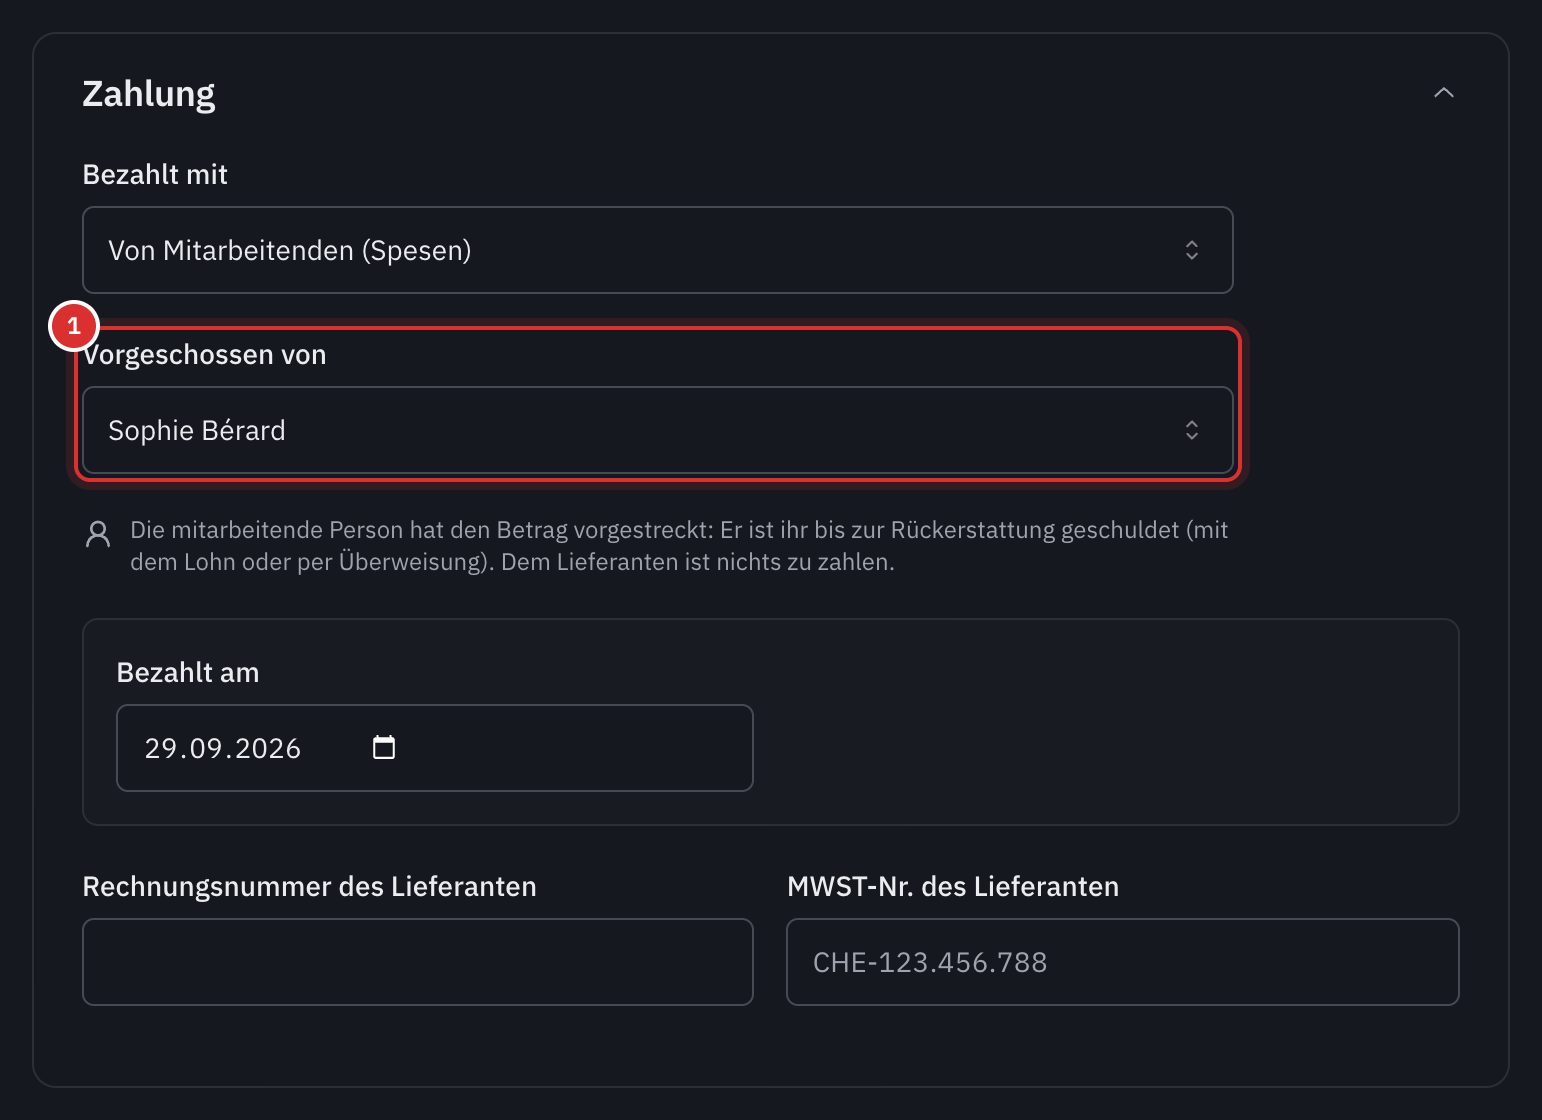Click the Bezahlt am date field
The image size is (1542, 1120).
[435, 748]
